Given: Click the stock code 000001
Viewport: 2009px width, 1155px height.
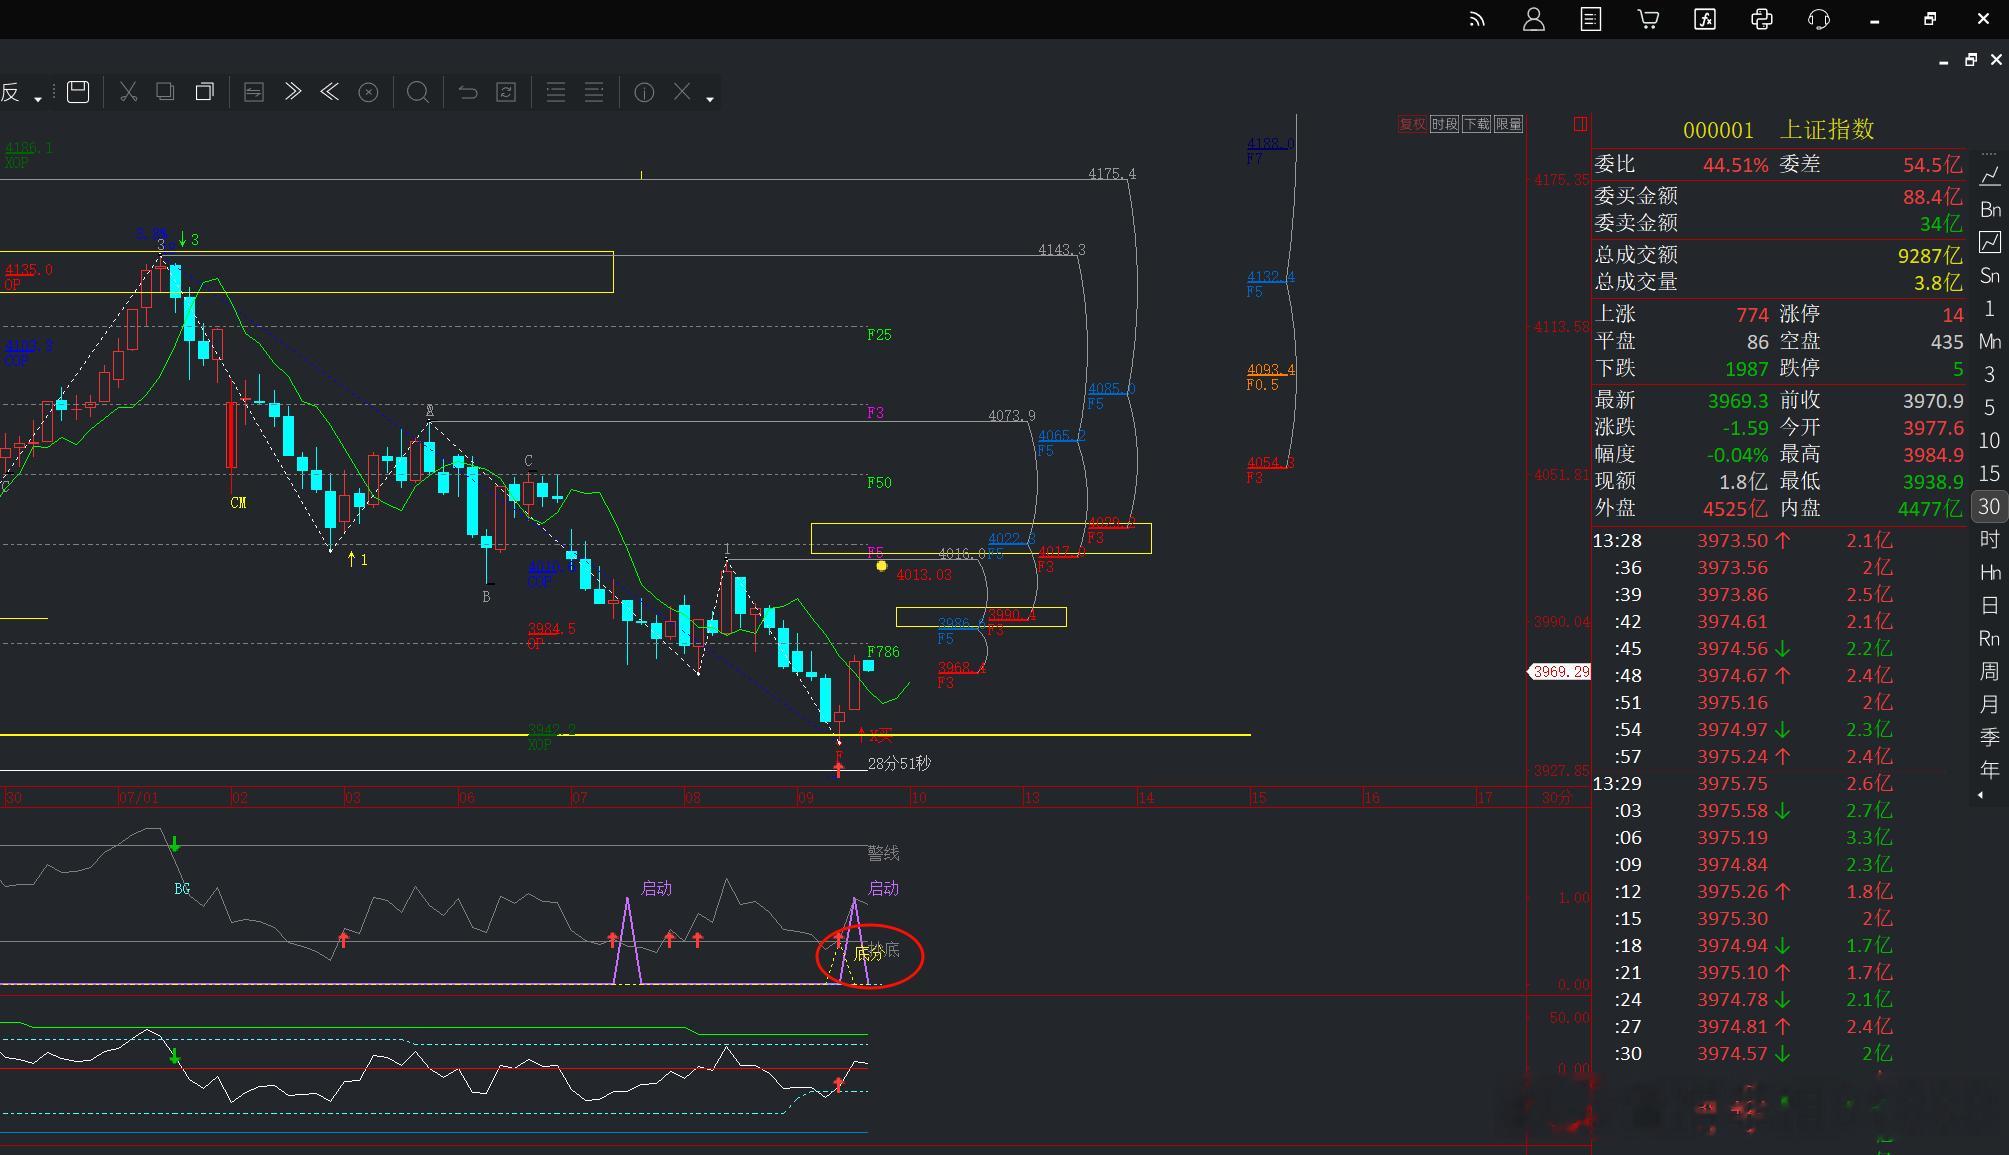Looking at the screenshot, I should [1718, 130].
